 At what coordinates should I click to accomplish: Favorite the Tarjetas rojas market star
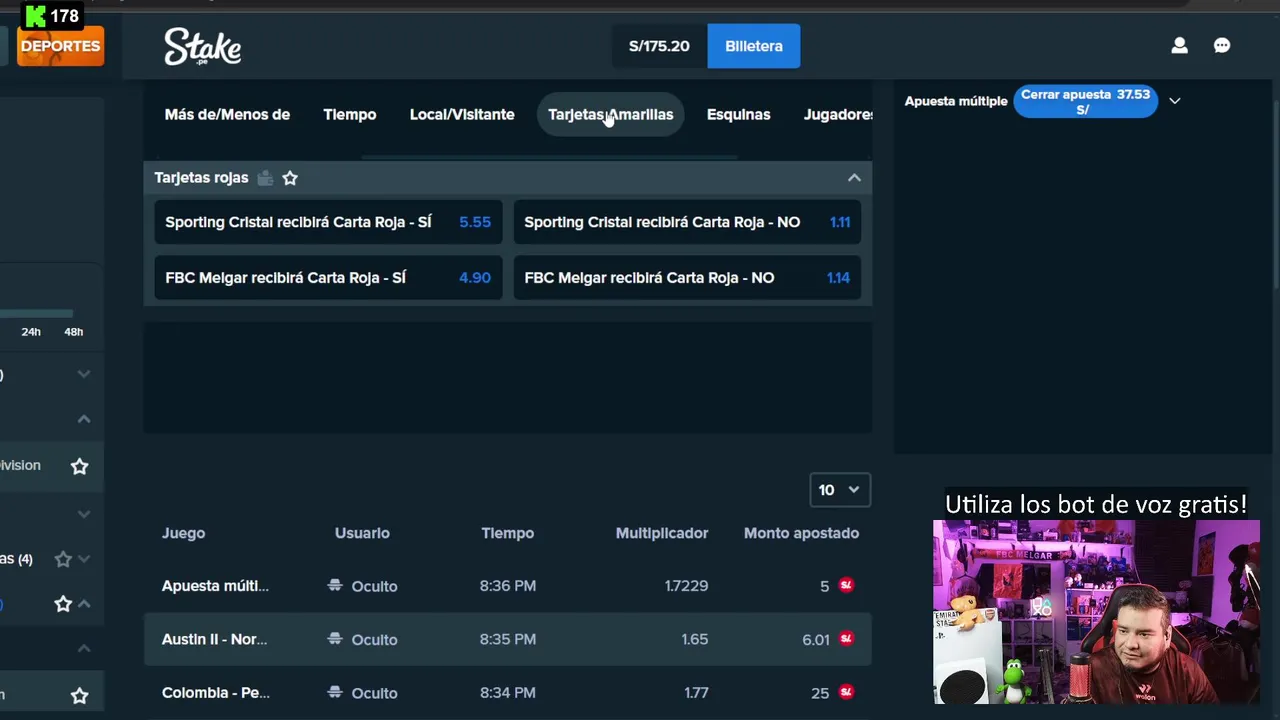pos(290,178)
